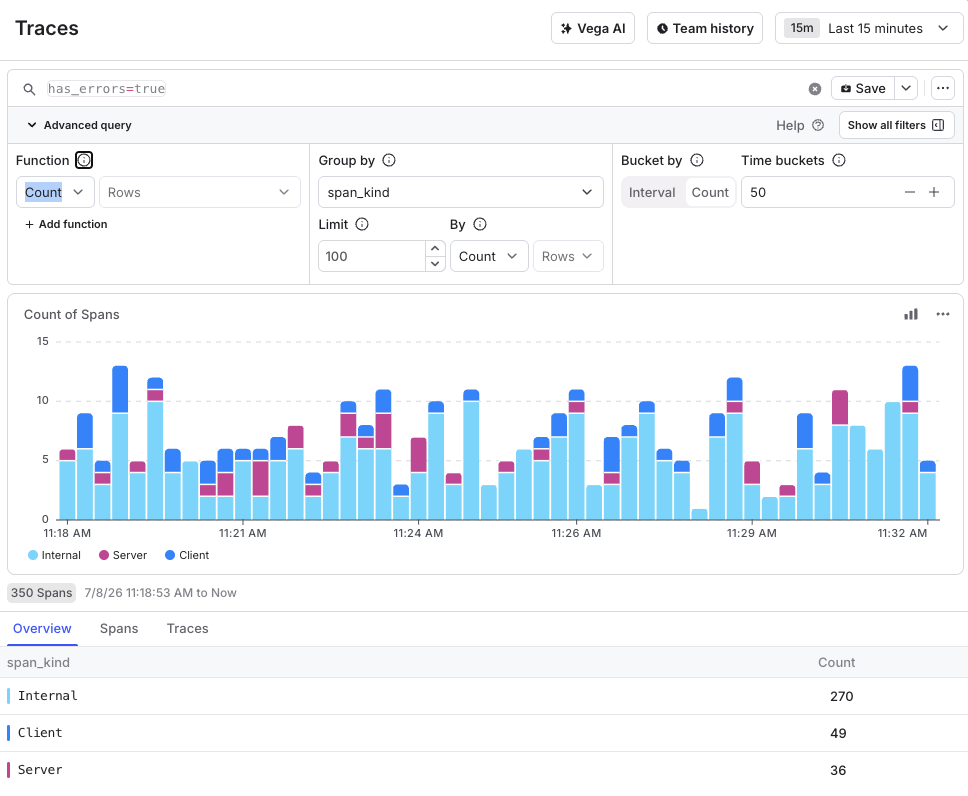Open chart more options menu
The image size is (968, 796).
click(943, 314)
